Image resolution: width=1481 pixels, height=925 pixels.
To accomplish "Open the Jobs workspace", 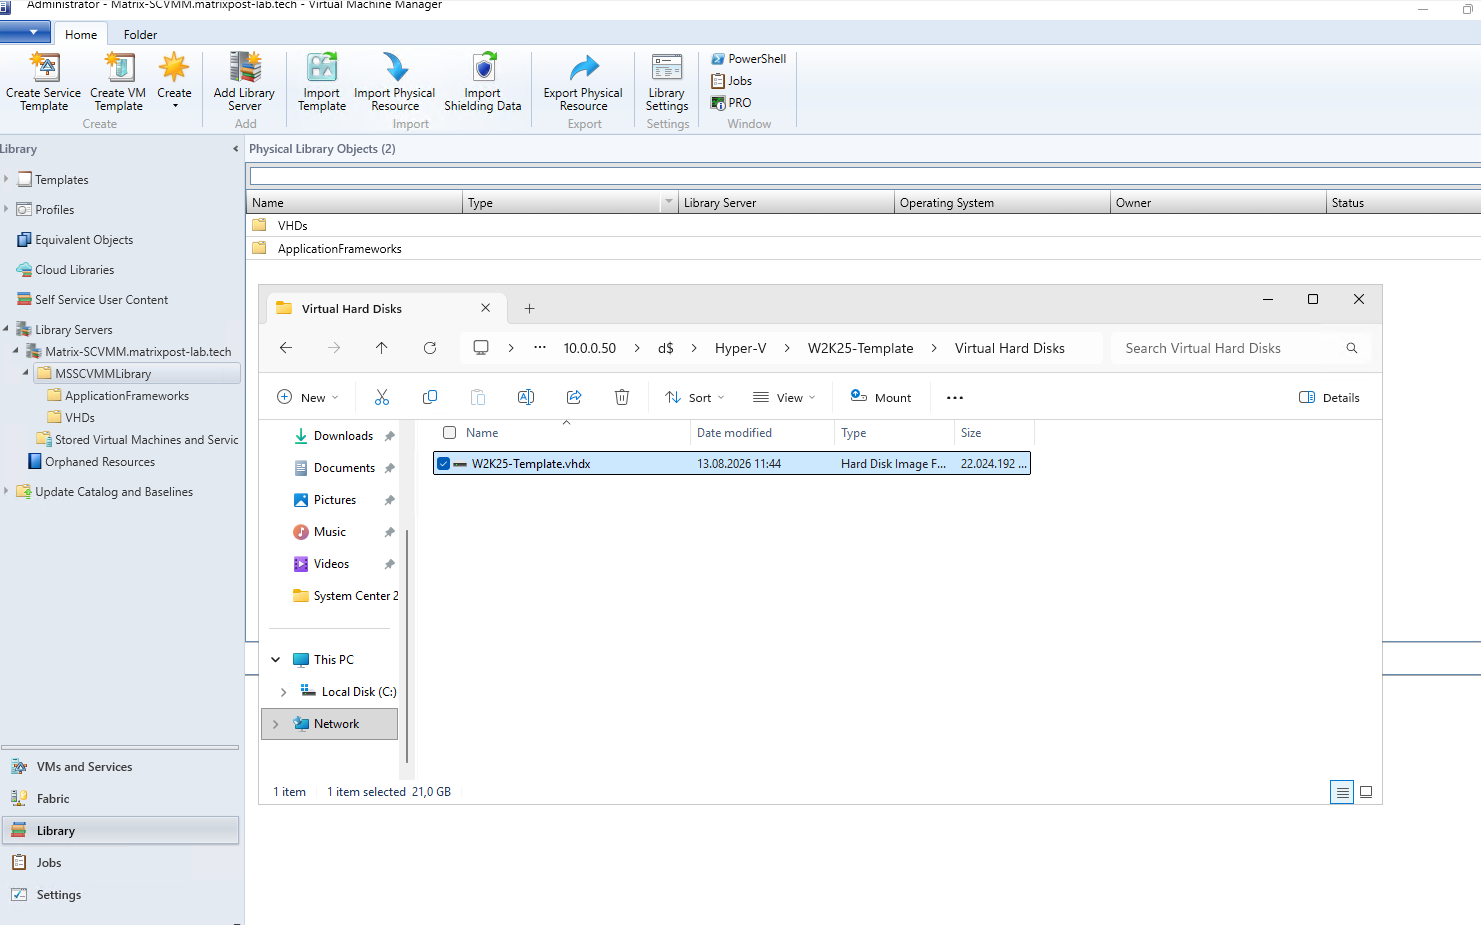I will point(120,863).
